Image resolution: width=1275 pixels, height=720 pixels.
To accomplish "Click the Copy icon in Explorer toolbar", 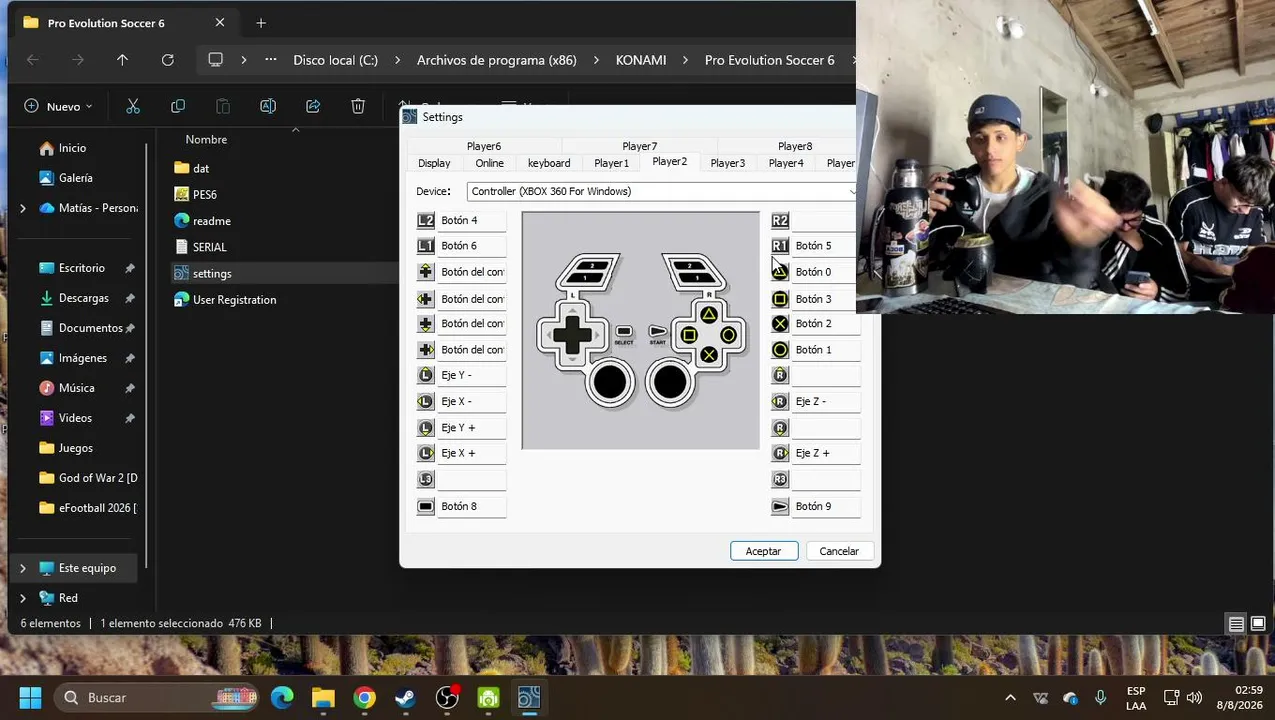I will pyautogui.click(x=178, y=106).
